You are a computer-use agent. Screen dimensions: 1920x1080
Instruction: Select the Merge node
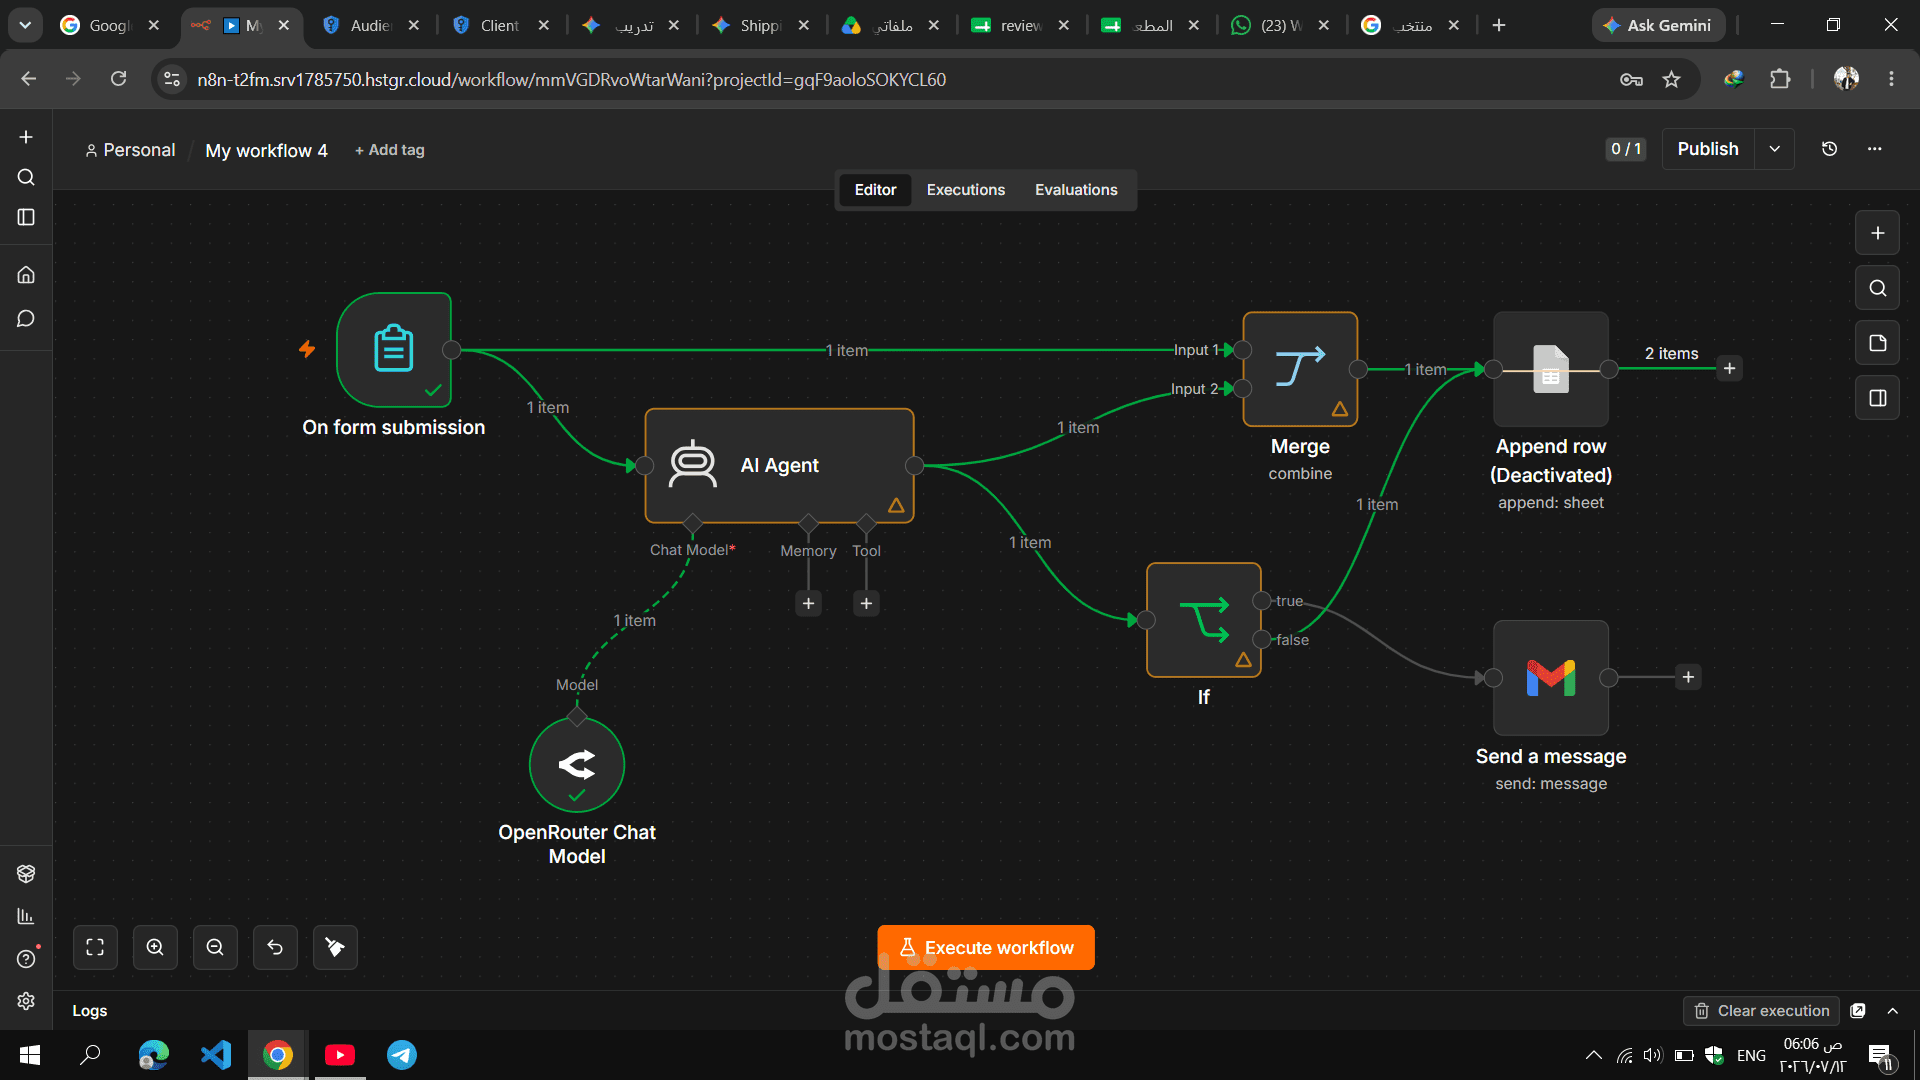pos(1300,369)
